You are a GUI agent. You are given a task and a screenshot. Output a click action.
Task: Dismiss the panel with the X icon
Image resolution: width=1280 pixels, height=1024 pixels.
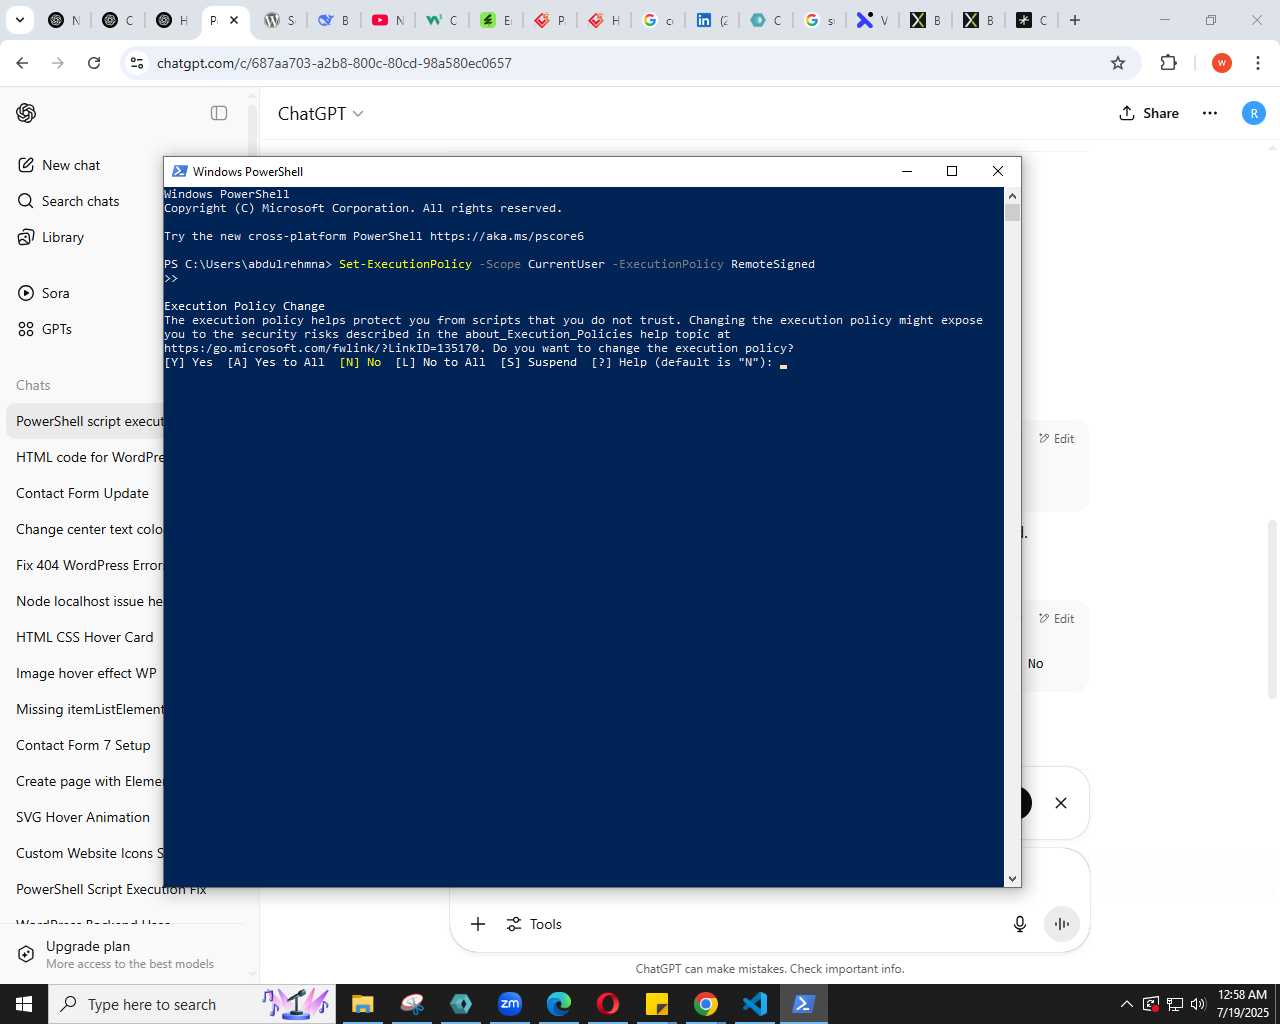point(1061,803)
